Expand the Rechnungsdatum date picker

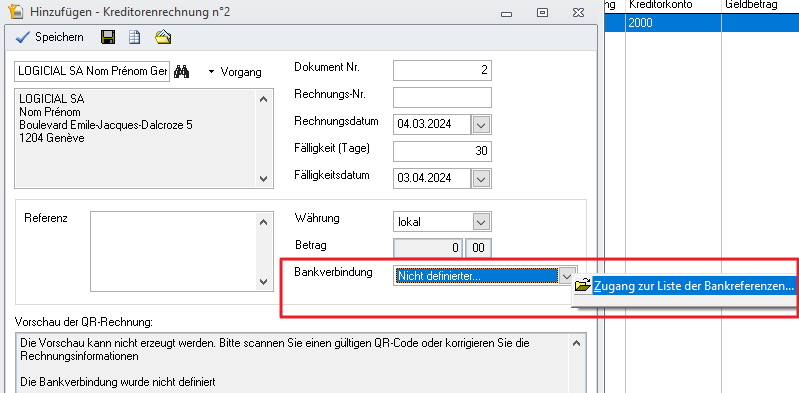click(x=482, y=124)
